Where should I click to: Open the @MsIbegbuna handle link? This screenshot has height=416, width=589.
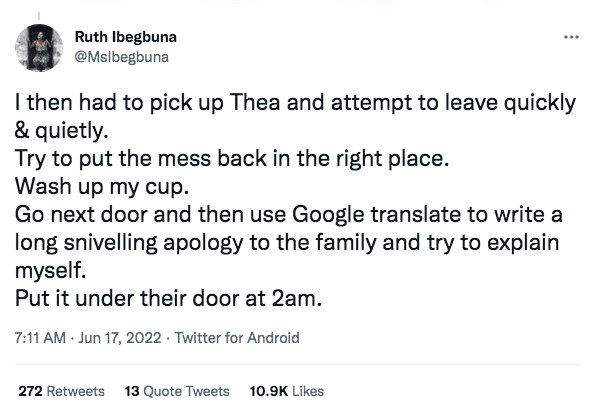pyautogui.click(x=122, y=57)
